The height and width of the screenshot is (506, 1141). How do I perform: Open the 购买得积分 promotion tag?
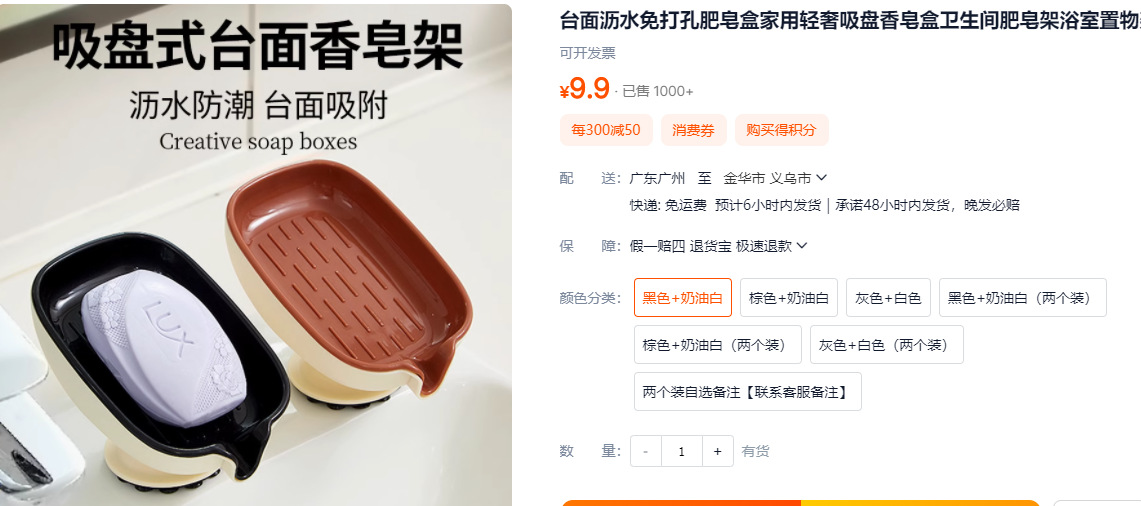click(782, 130)
